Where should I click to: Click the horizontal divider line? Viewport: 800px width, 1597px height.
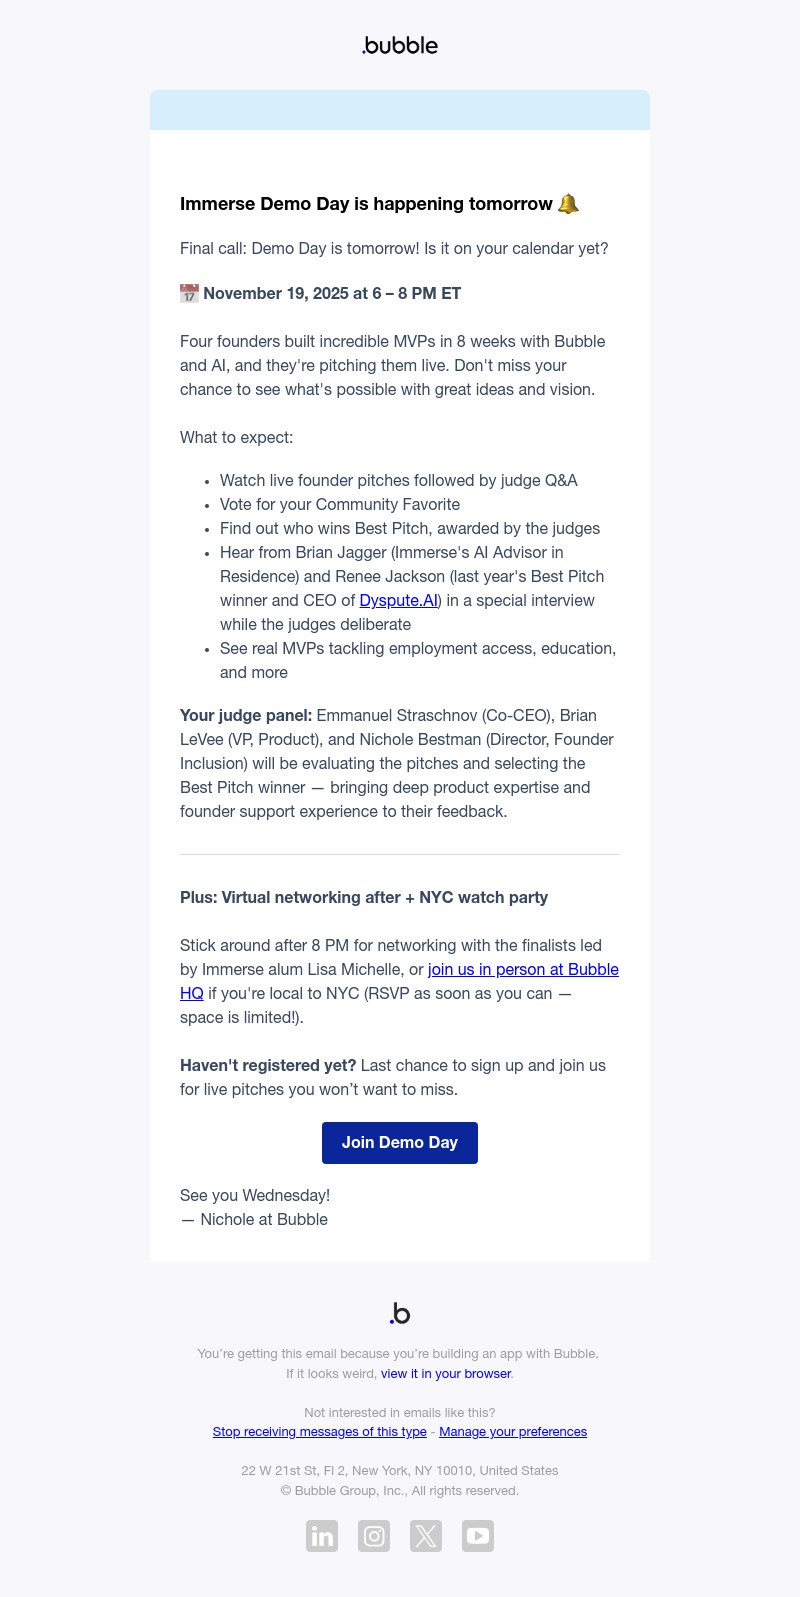coord(400,853)
